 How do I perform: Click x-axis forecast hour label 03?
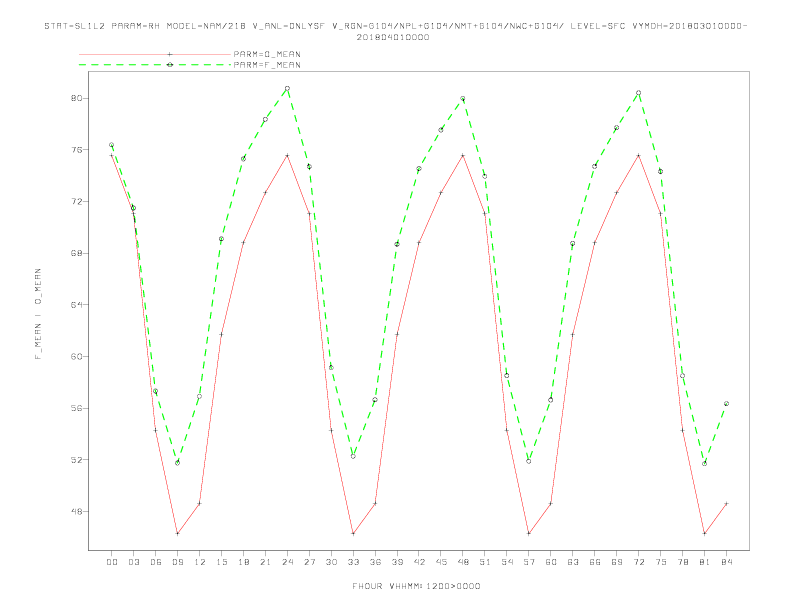click(x=133, y=562)
